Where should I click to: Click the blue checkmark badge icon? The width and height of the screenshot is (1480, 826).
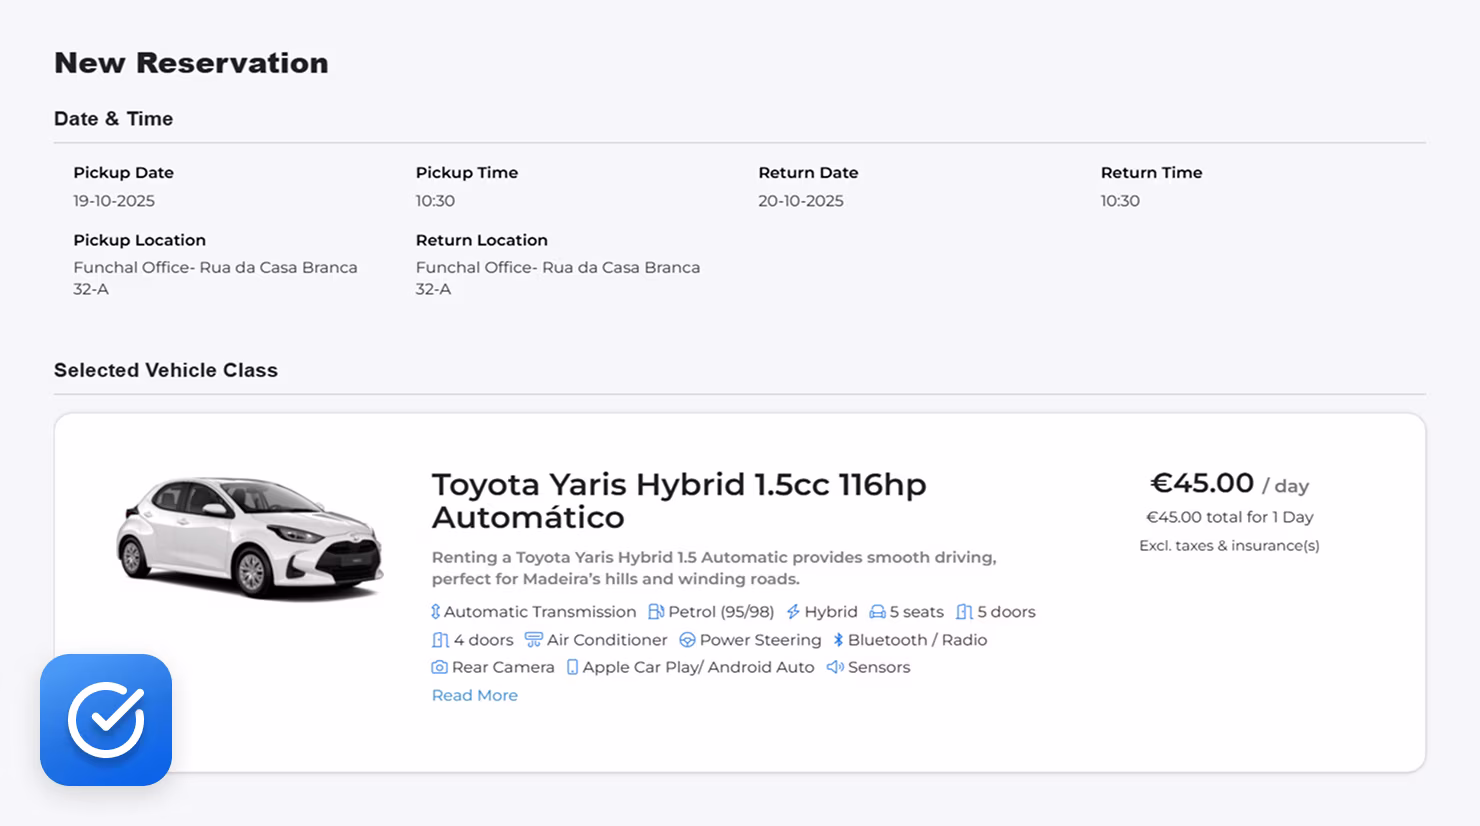[x=106, y=720]
